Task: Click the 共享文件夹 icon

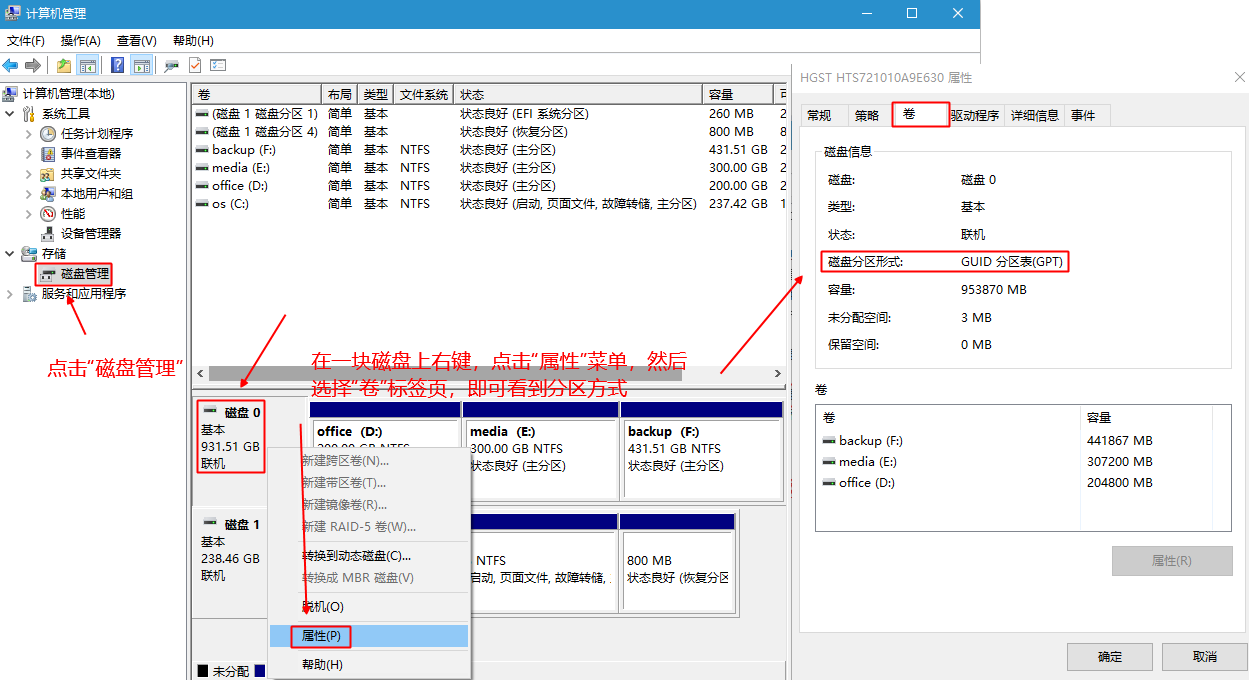Action: (48, 174)
